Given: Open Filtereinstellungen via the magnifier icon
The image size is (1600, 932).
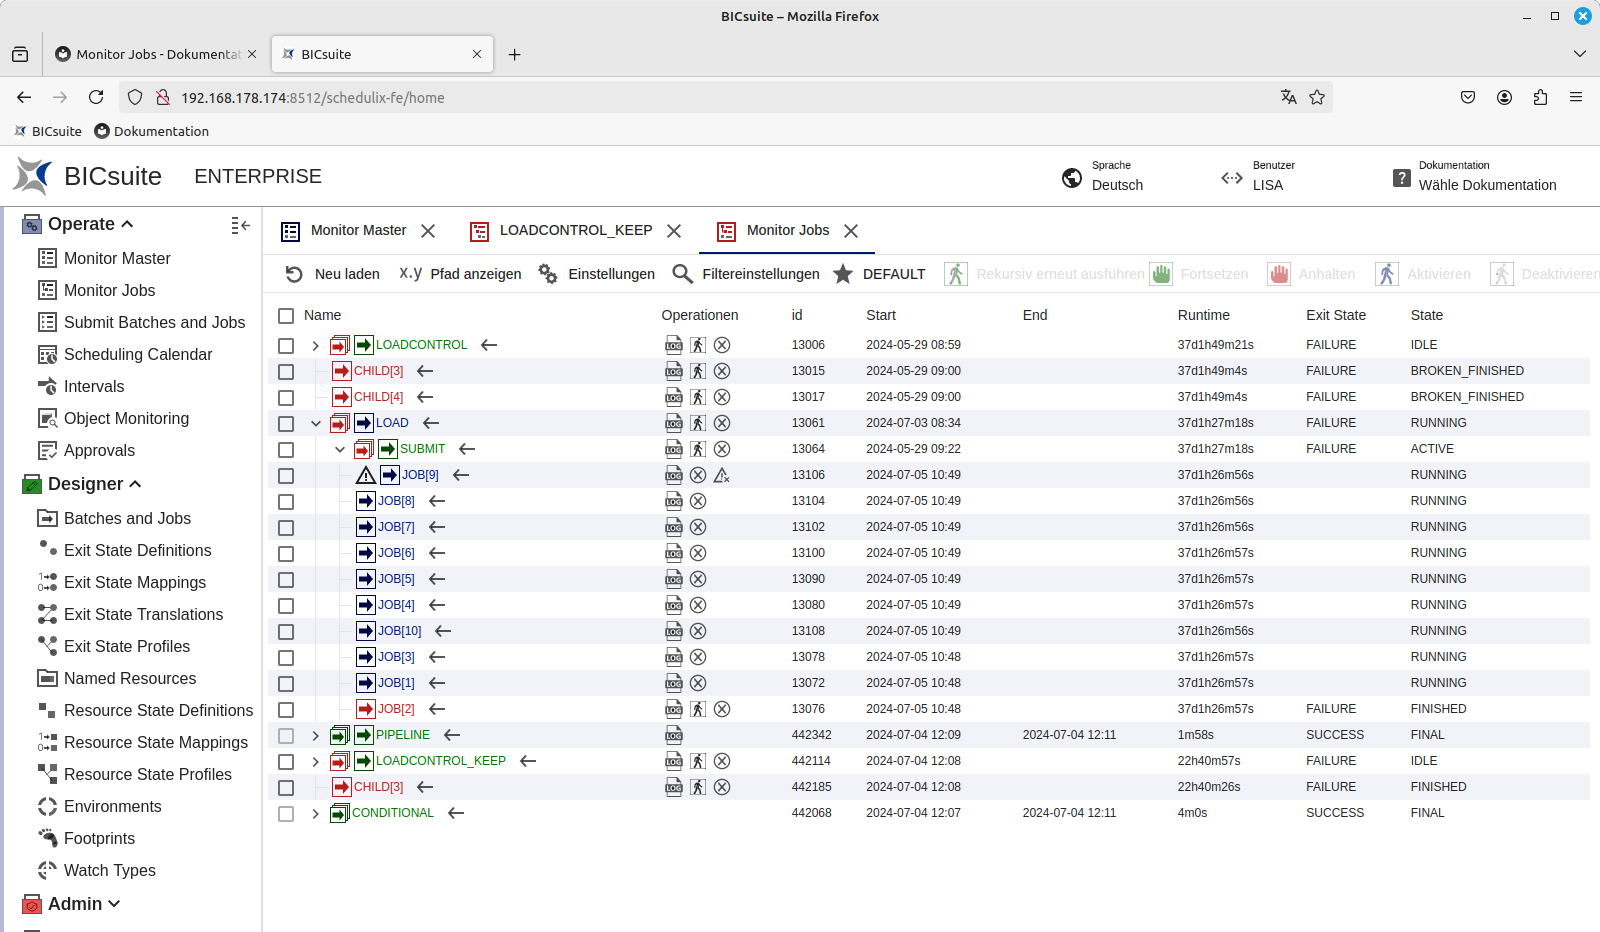Looking at the screenshot, I should pyautogui.click(x=682, y=274).
